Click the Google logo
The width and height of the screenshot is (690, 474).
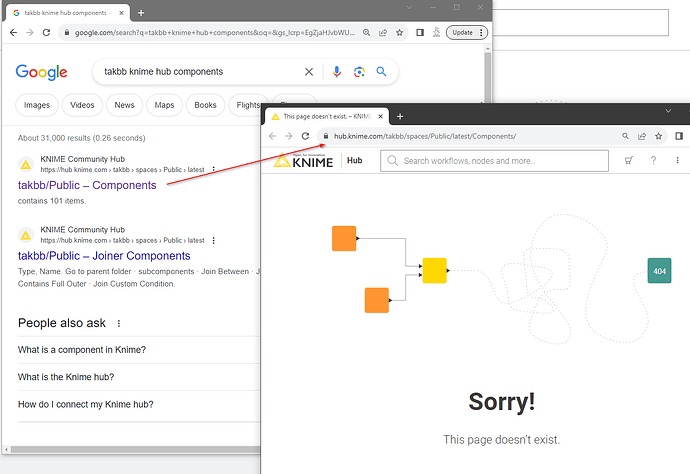(x=41, y=72)
